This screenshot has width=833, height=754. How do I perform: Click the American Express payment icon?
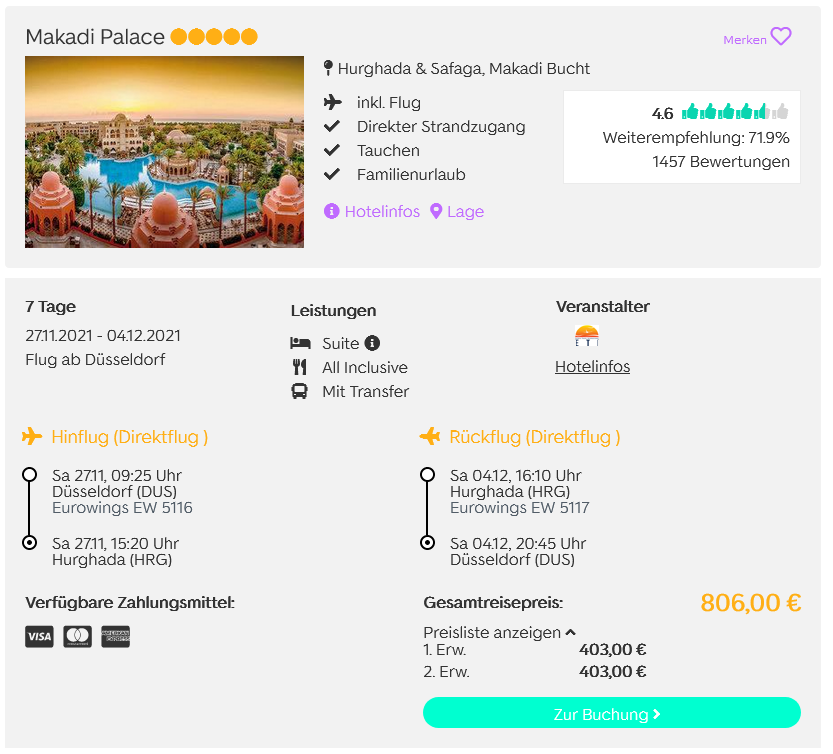coord(115,637)
